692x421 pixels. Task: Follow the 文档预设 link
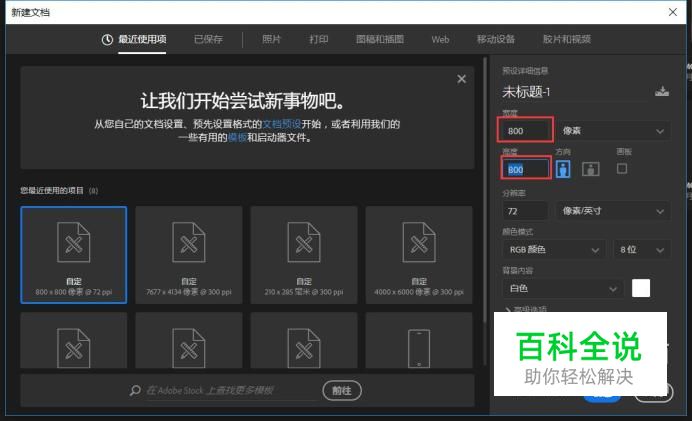click(282, 124)
